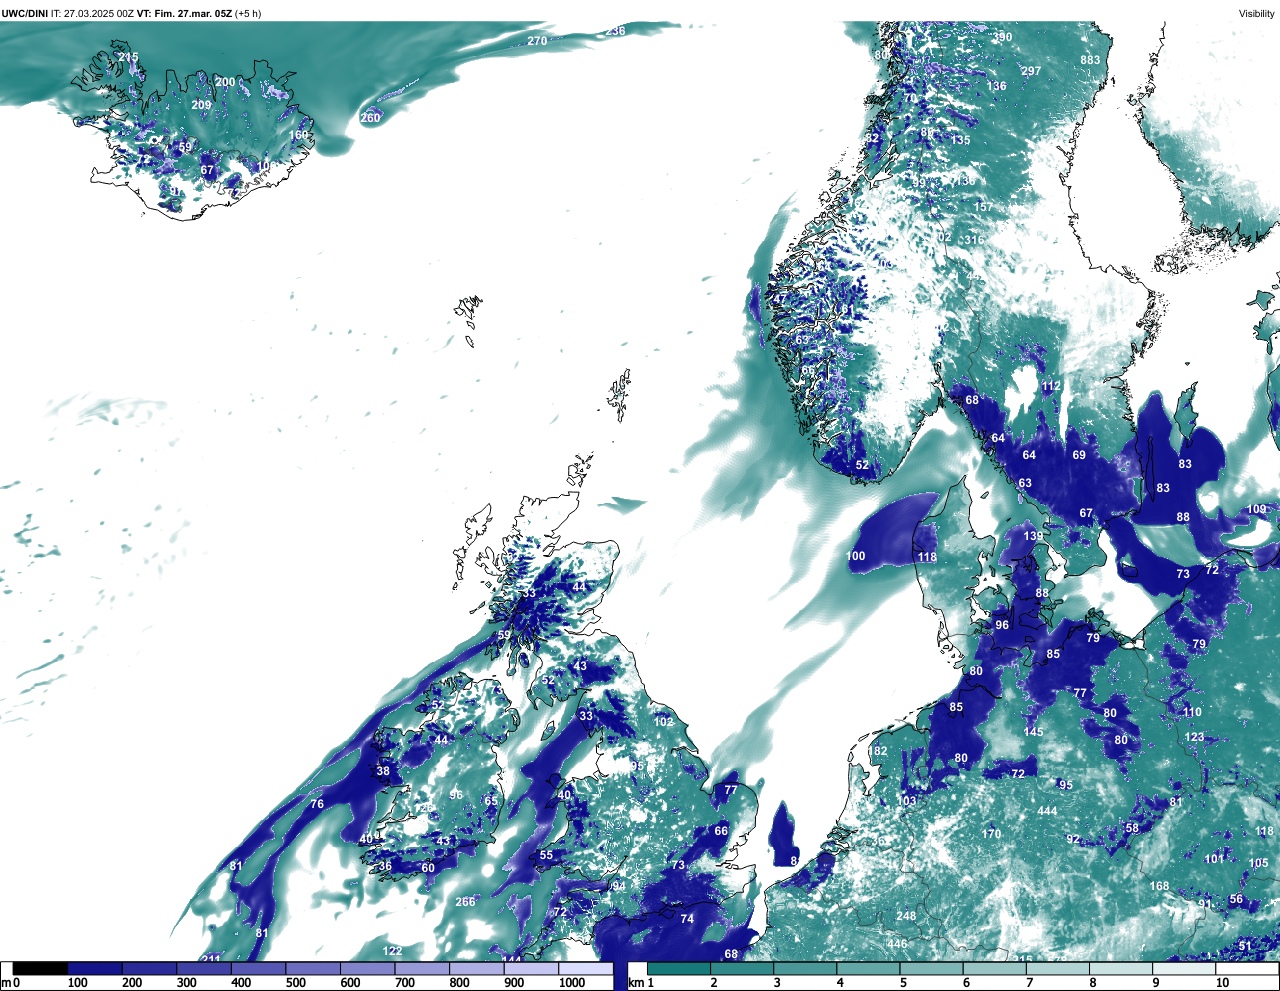This screenshot has width=1280, height=991.
Task: Select the 300–400 m legend color swatch
Action: pos(204,969)
